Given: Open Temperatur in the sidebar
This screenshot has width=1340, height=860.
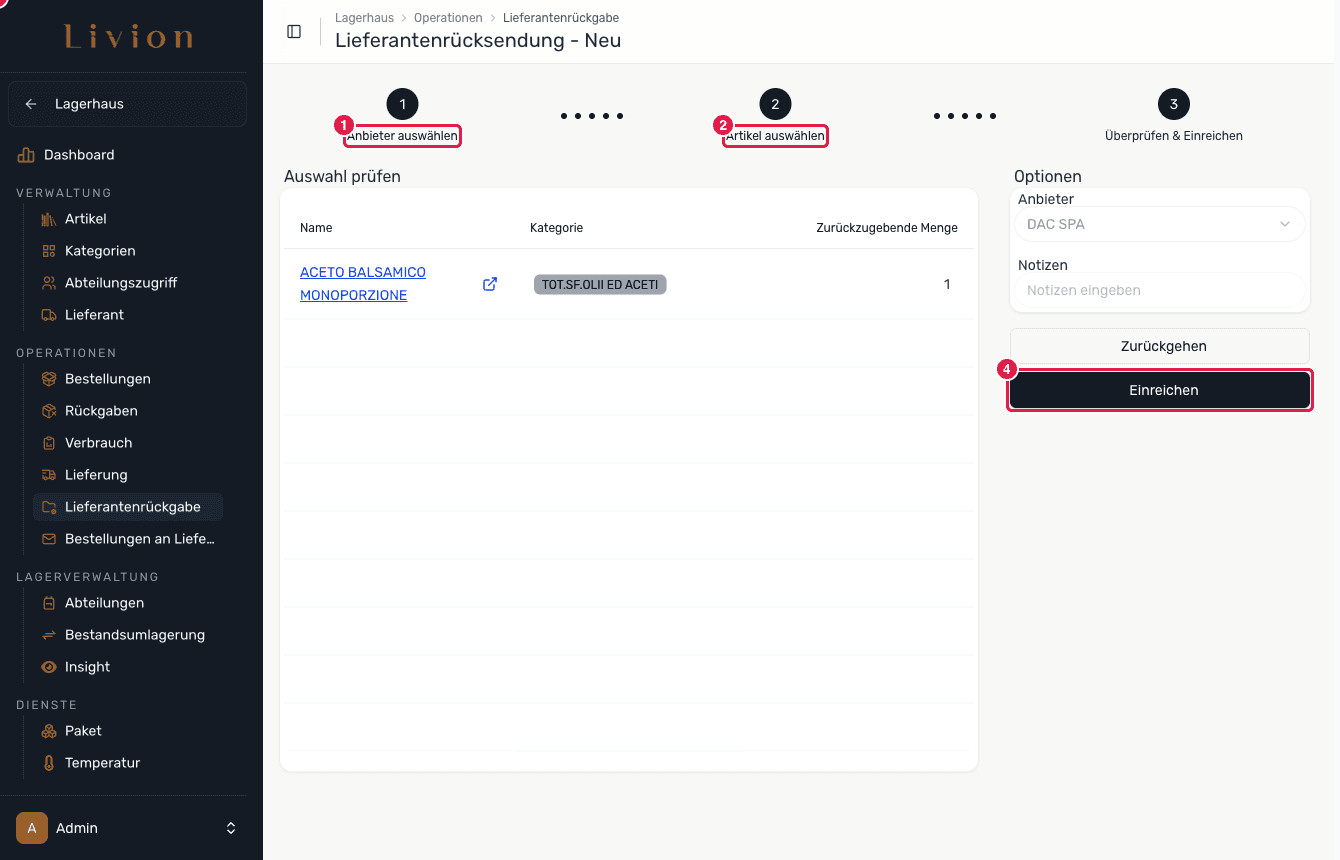Looking at the screenshot, I should click(x=103, y=763).
